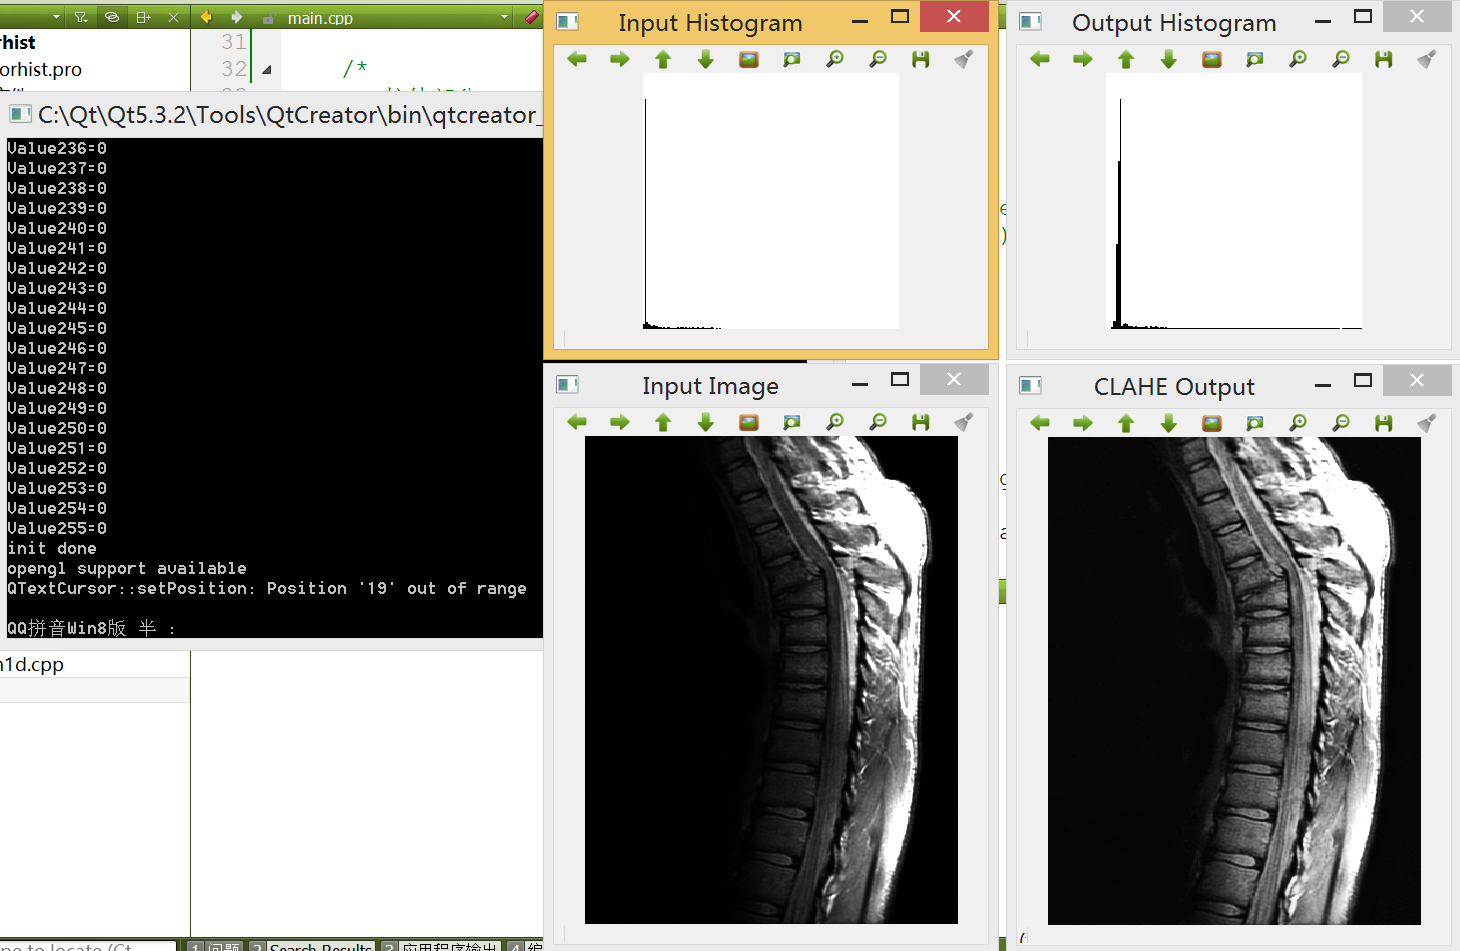Open properties brush in Input Image window

(x=964, y=422)
